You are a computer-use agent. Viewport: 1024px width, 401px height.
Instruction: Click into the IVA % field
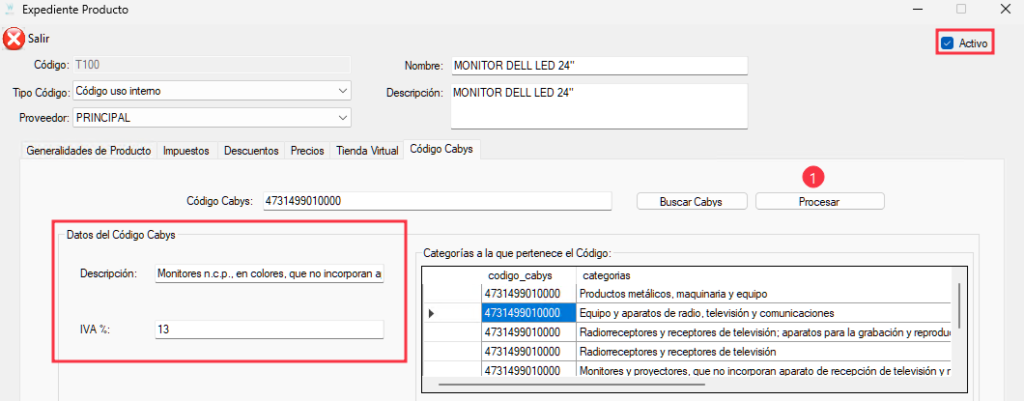pos(269,328)
